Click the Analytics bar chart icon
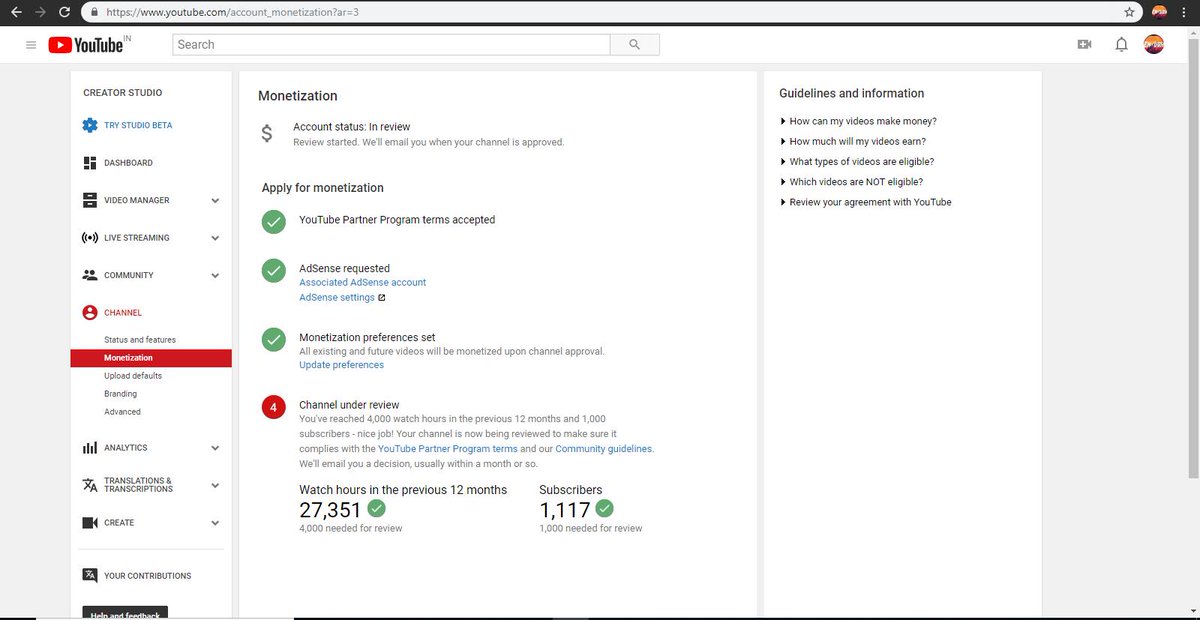 [x=90, y=448]
